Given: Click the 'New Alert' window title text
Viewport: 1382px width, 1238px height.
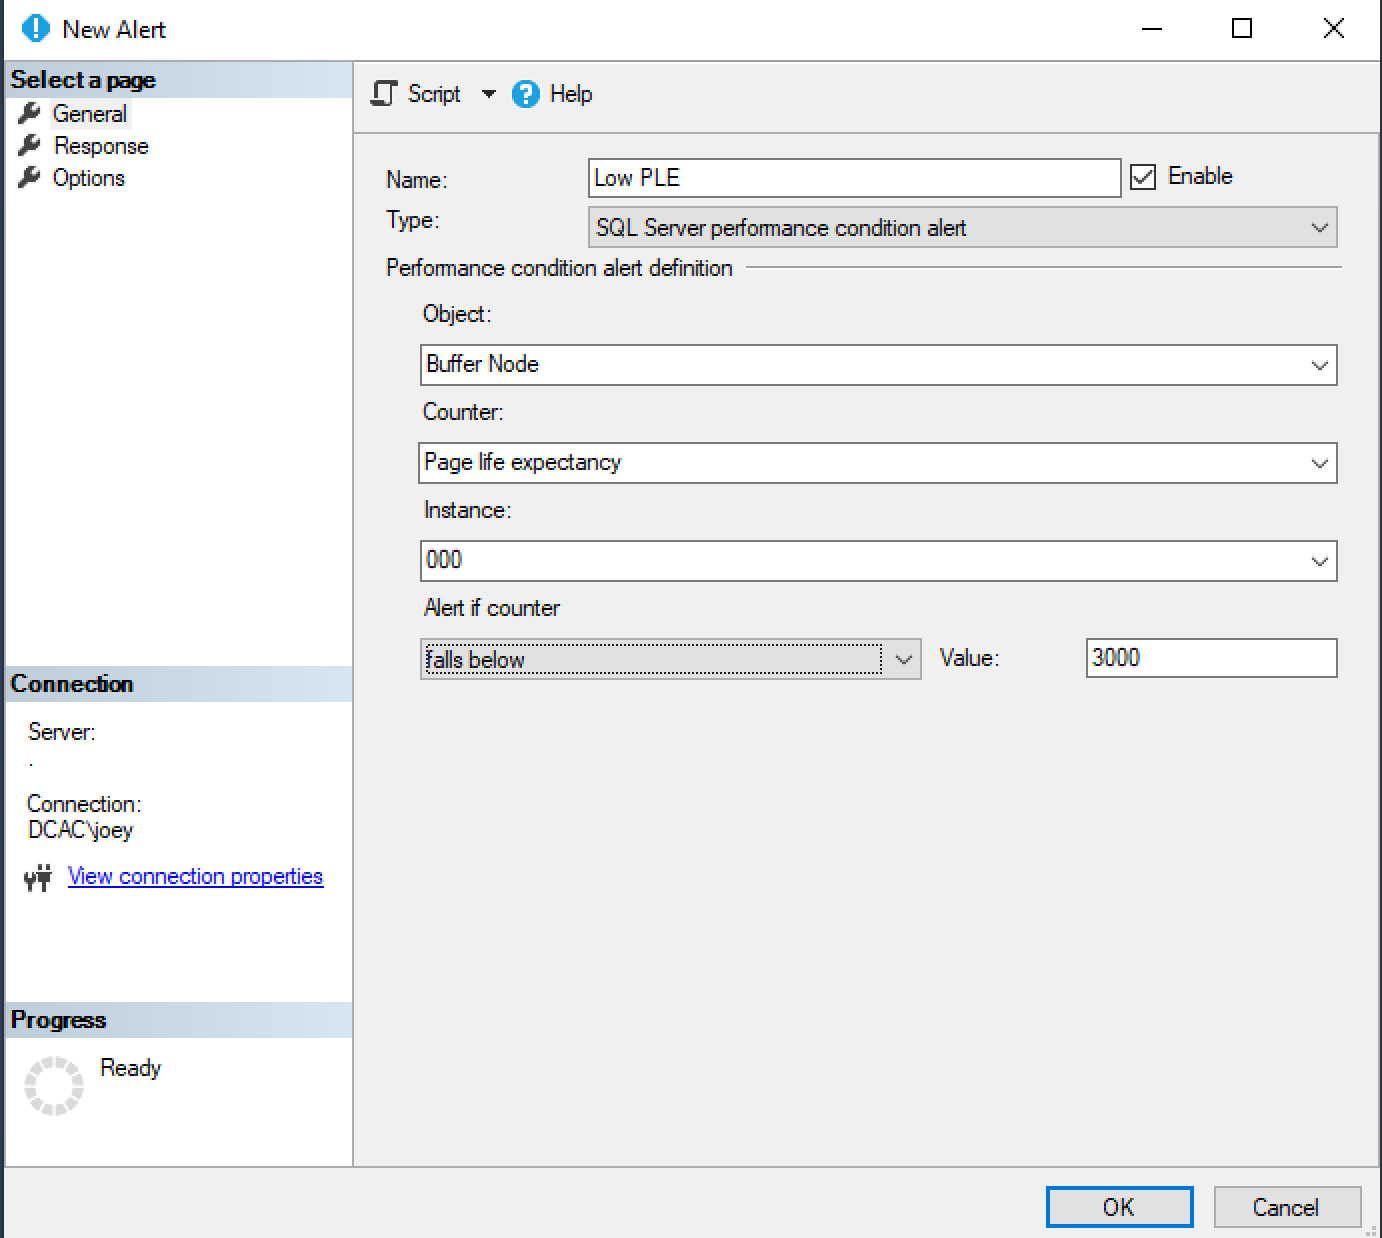Looking at the screenshot, I should (x=114, y=29).
